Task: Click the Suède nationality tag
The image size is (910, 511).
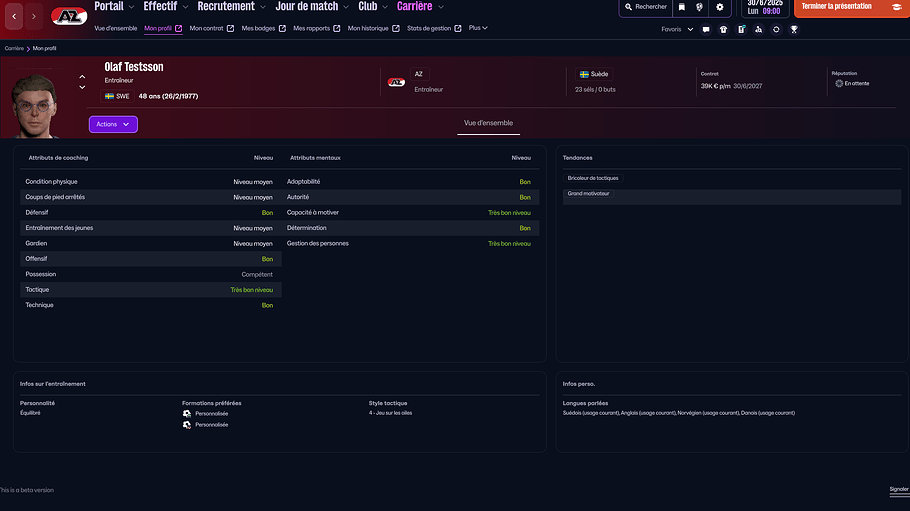Action: [x=594, y=74]
